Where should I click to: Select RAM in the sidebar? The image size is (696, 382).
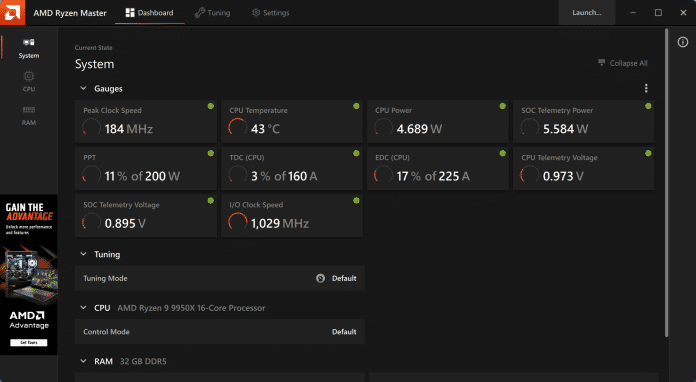[x=29, y=115]
